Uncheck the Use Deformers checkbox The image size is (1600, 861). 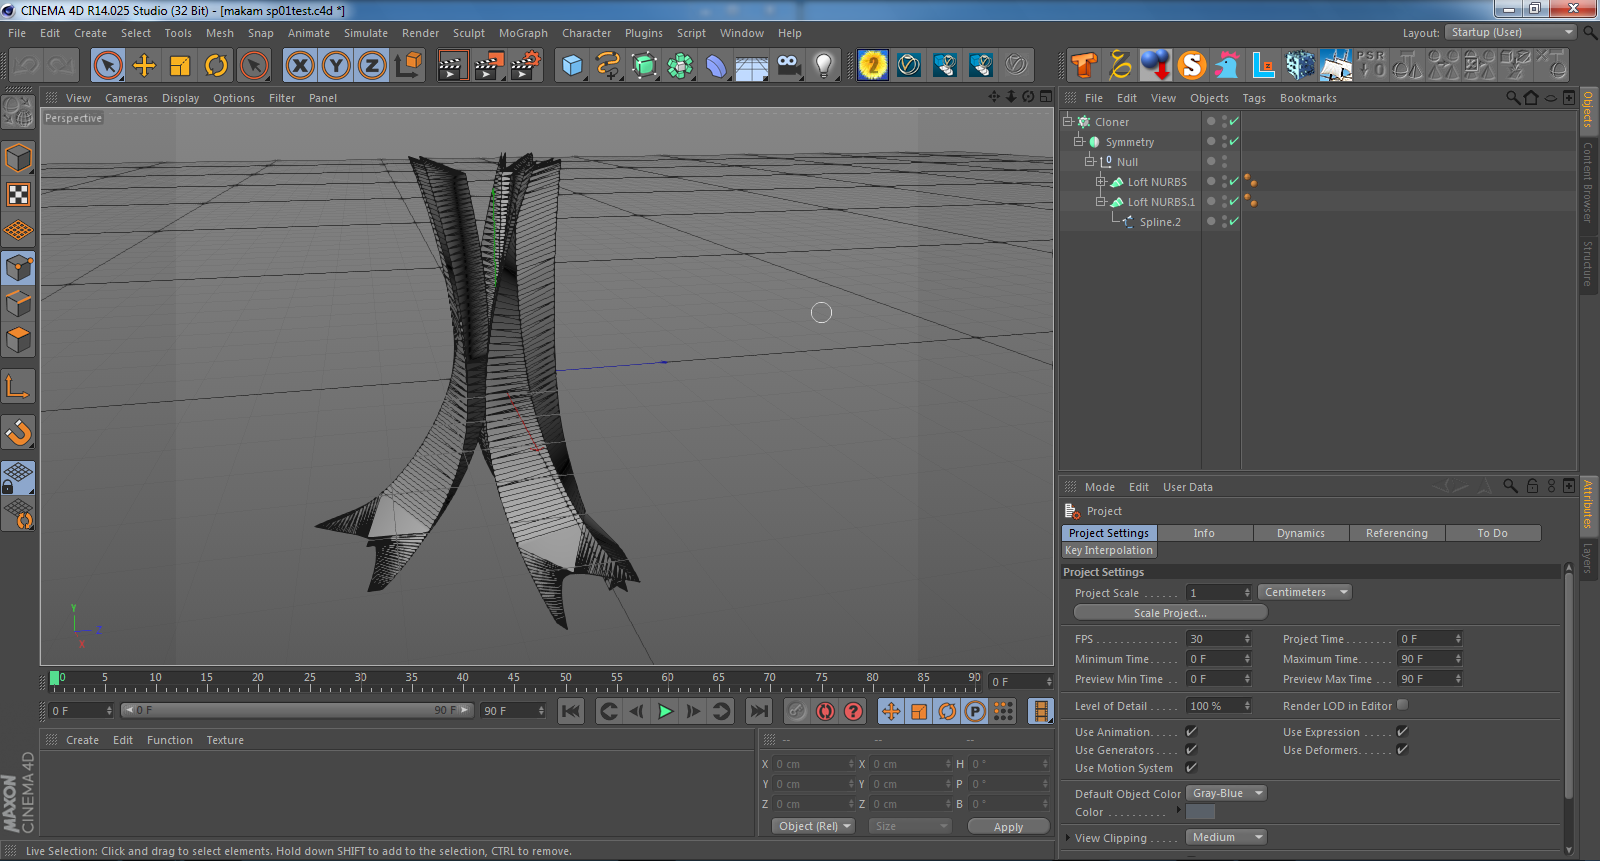point(1402,750)
